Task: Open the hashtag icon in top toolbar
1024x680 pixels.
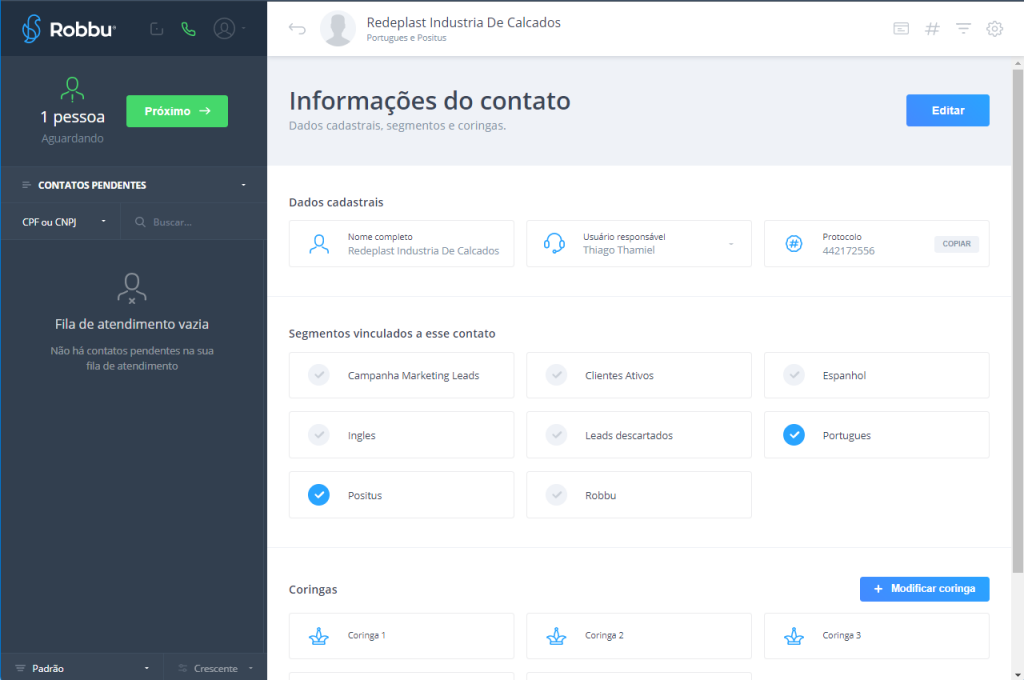Action: [932, 29]
